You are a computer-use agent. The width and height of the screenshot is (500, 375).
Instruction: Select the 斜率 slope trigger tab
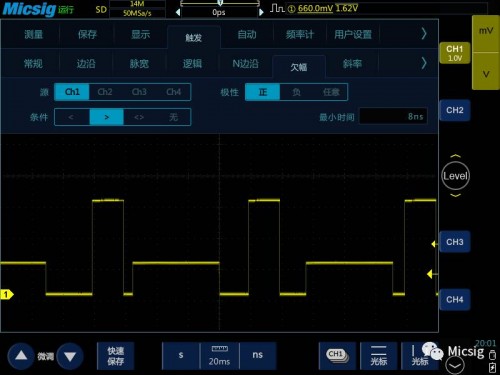pyautogui.click(x=352, y=64)
